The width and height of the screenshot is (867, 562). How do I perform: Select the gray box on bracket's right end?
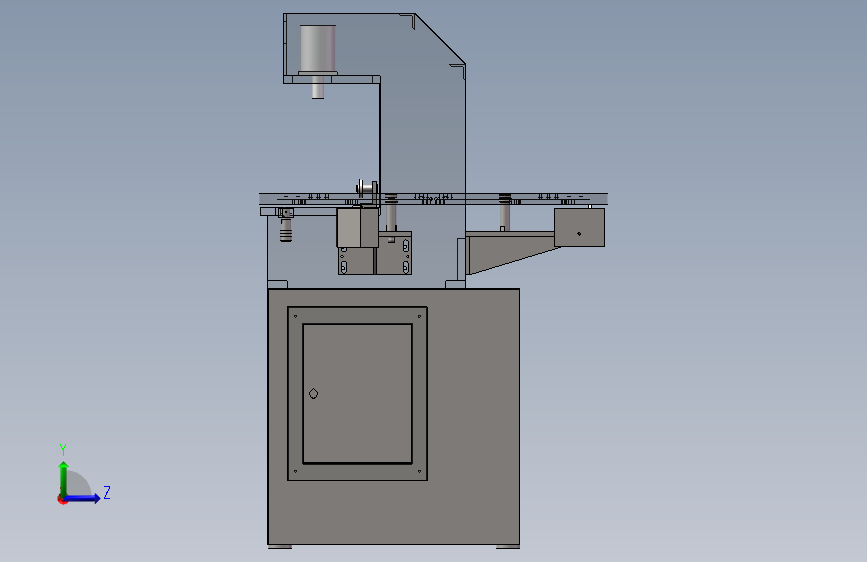(579, 227)
